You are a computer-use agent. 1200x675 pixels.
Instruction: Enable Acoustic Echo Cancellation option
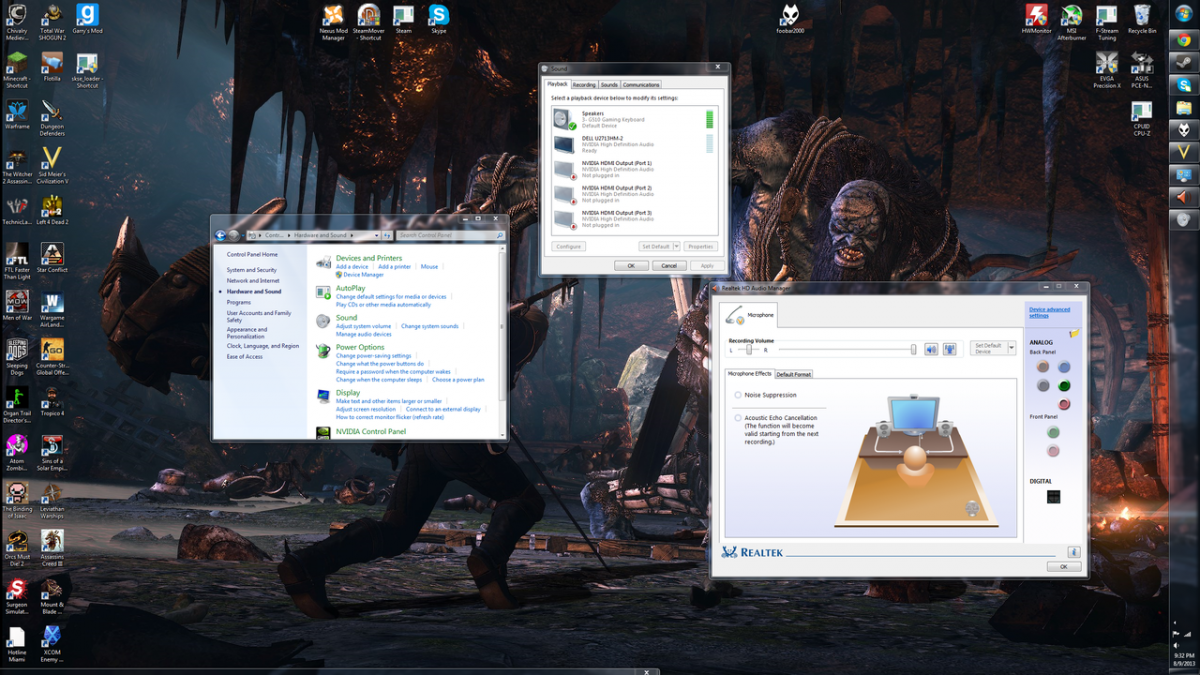738,418
